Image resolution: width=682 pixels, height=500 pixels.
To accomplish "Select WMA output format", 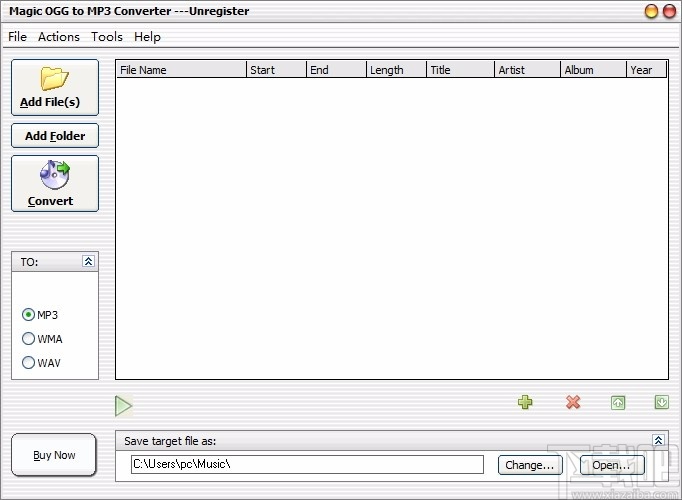I will (x=42, y=339).
